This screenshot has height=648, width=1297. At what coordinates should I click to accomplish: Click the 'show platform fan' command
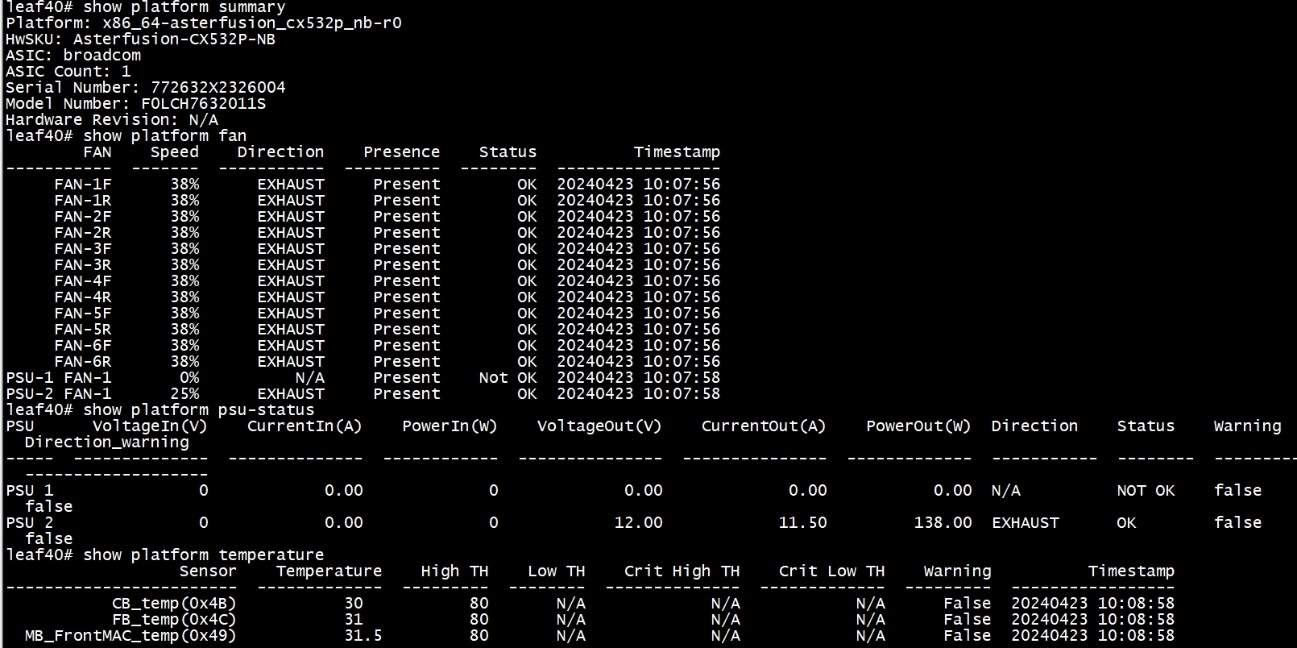pyautogui.click(x=166, y=136)
